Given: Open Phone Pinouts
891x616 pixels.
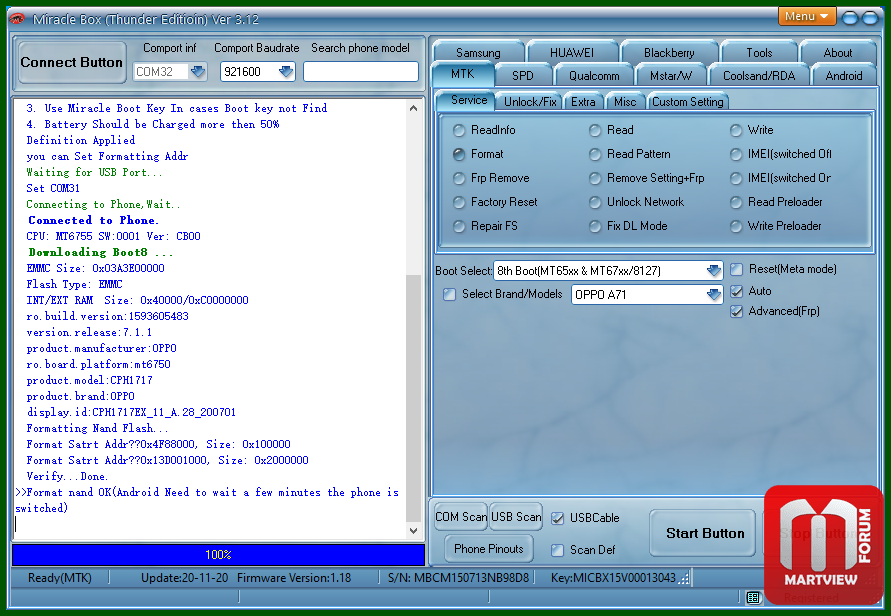Looking at the screenshot, I should pos(488,548).
